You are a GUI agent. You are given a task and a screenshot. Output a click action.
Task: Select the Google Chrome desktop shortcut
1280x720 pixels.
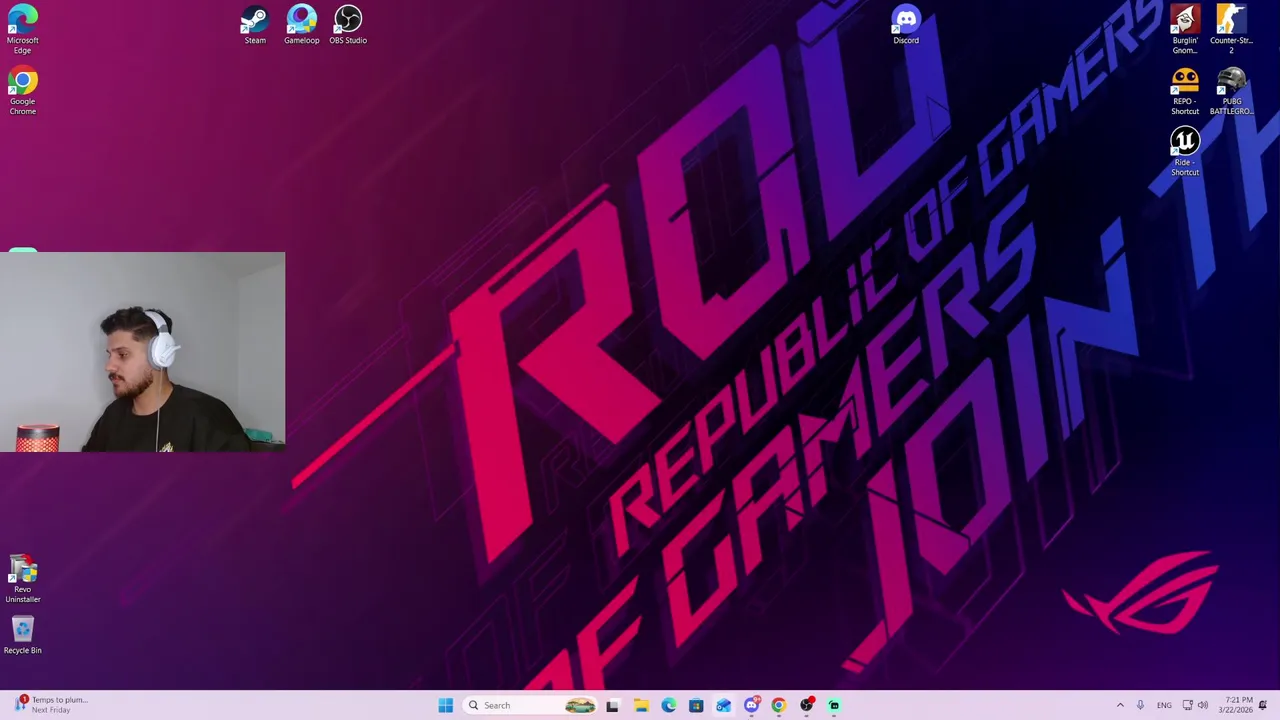22,92
